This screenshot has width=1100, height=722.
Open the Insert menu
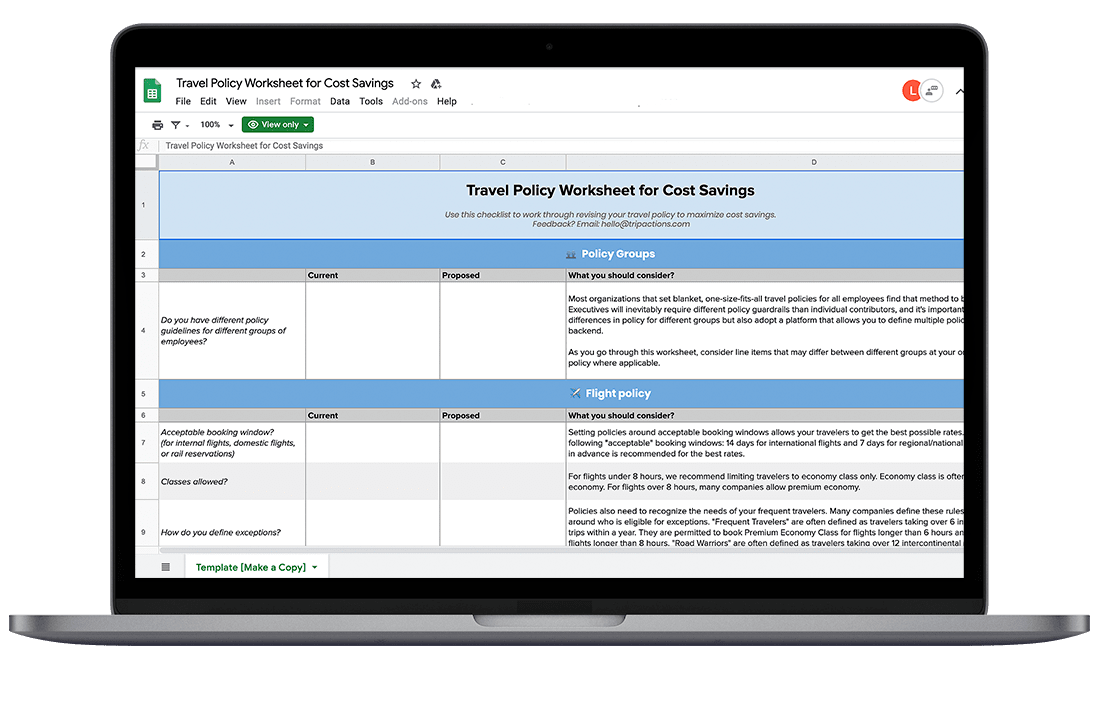(x=268, y=101)
